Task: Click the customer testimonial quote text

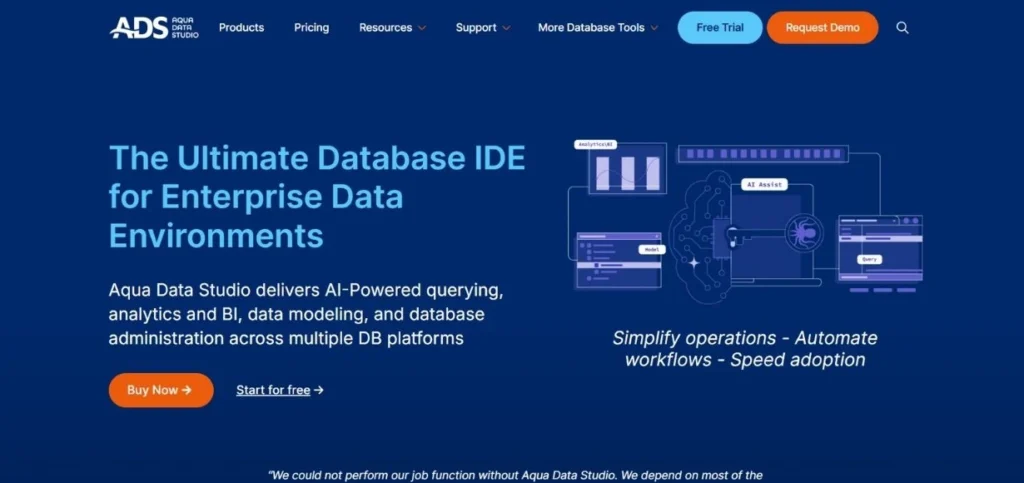Action: (x=515, y=475)
